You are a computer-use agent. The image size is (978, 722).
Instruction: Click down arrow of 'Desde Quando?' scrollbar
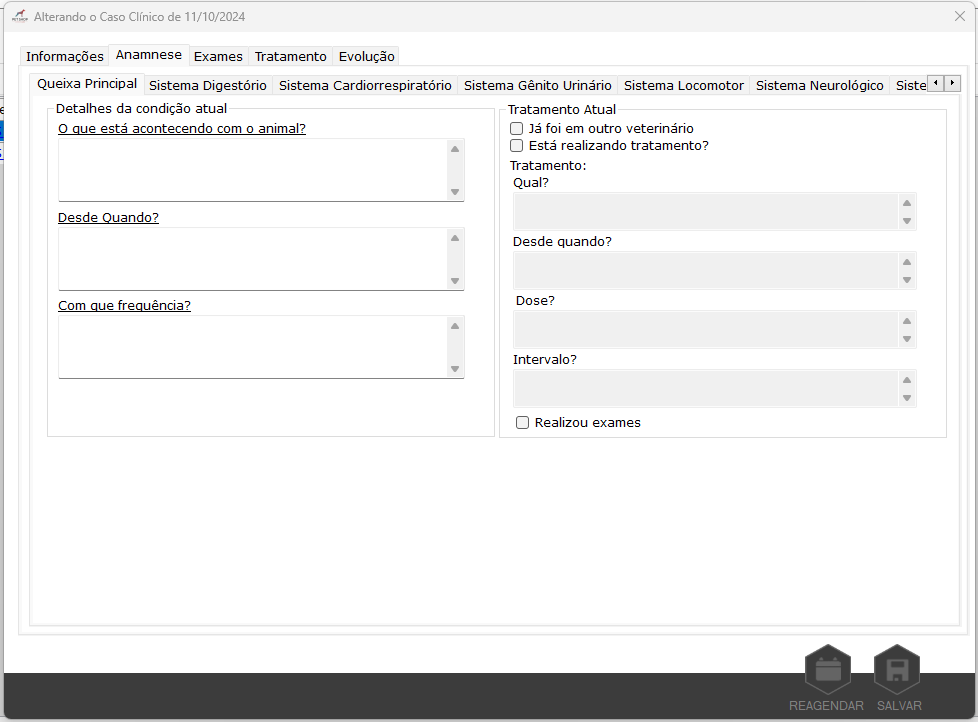tap(455, 281)
